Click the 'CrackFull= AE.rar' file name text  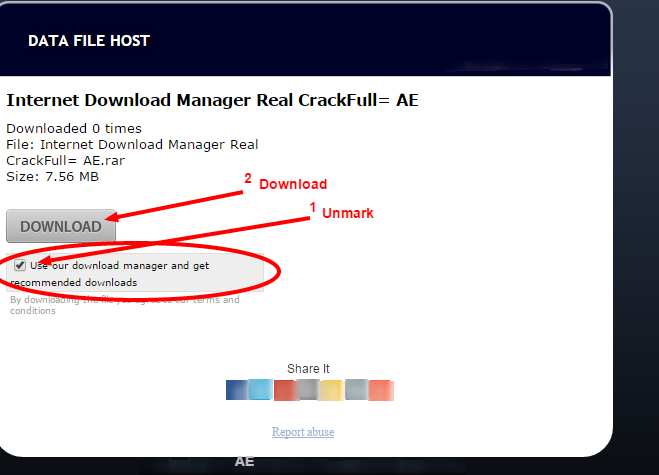point(66,161)
